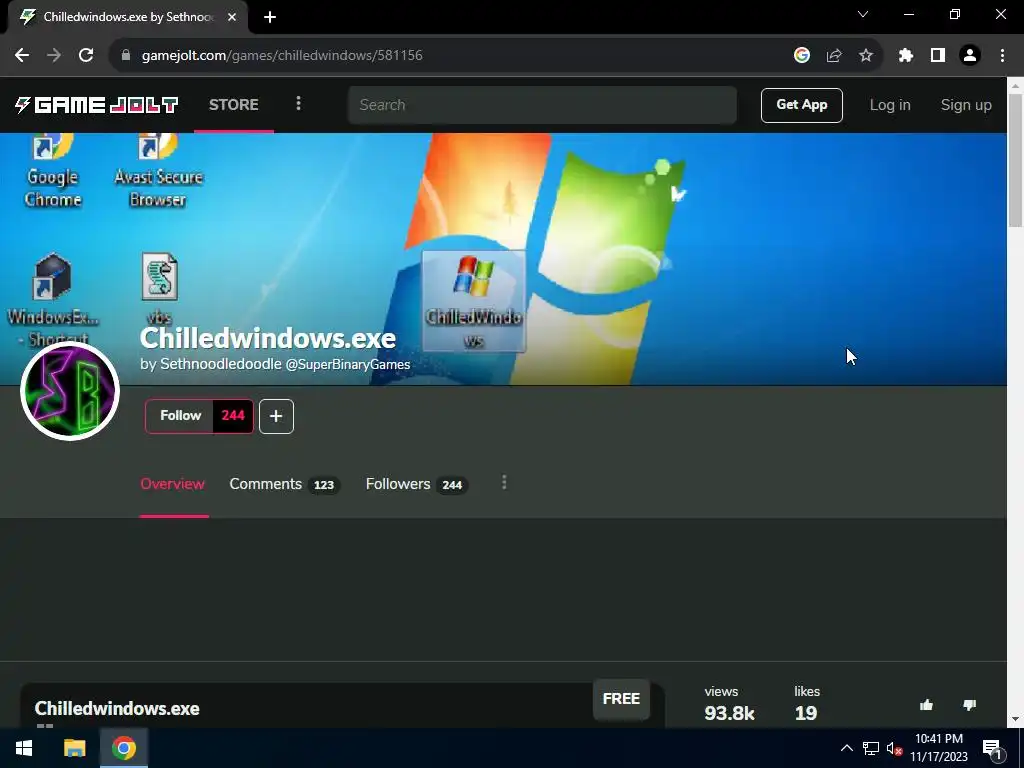This screenshot has height=768, width=1024.
Task: Click the Google icon in the address bar
Action: click(x=802, y=56)
